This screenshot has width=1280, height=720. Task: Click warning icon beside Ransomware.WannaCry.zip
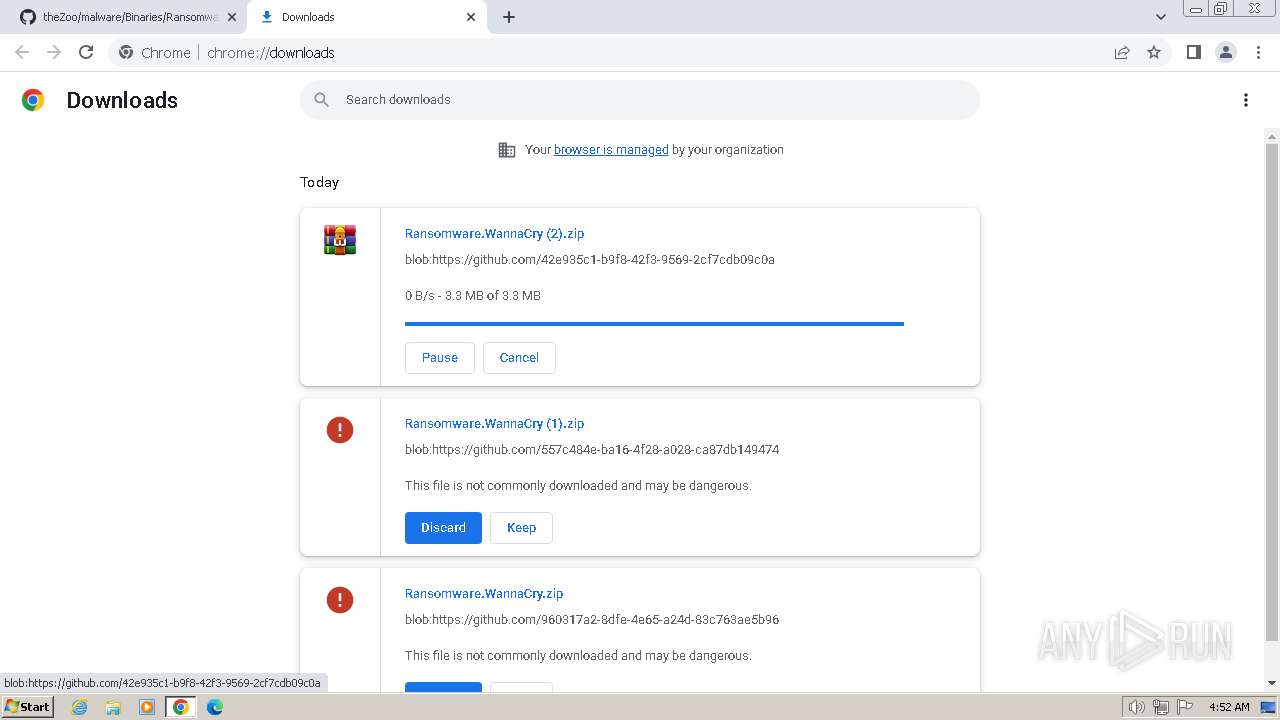(340, 600)
